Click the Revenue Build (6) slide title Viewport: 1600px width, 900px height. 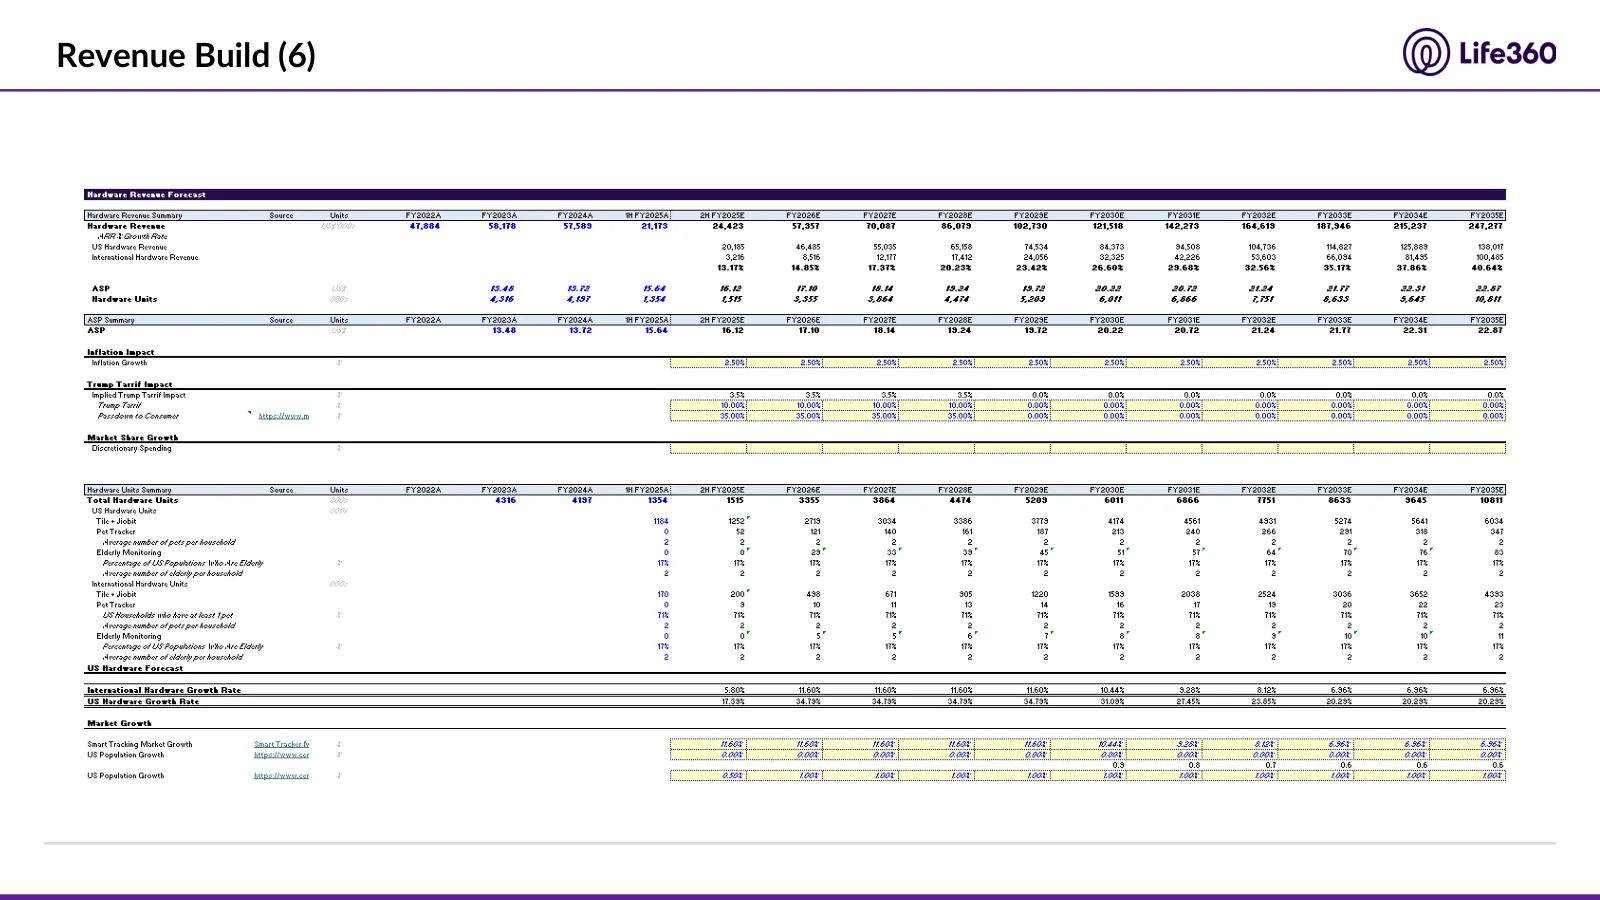pyautogui.click(x=186, y=55)
